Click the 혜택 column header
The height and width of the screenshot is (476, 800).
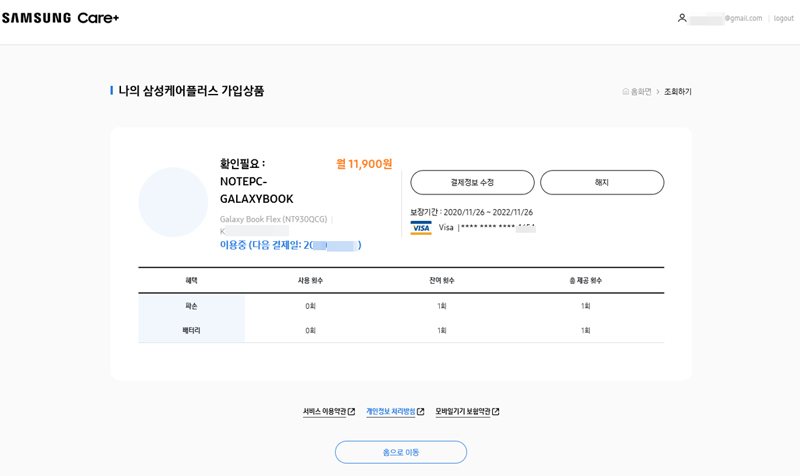click(191, 280)
